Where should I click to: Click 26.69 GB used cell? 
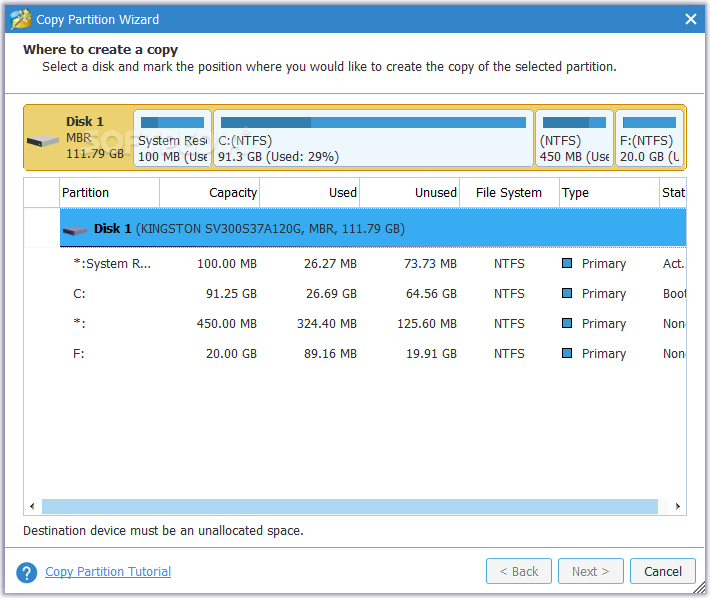(x=331, y=293)
